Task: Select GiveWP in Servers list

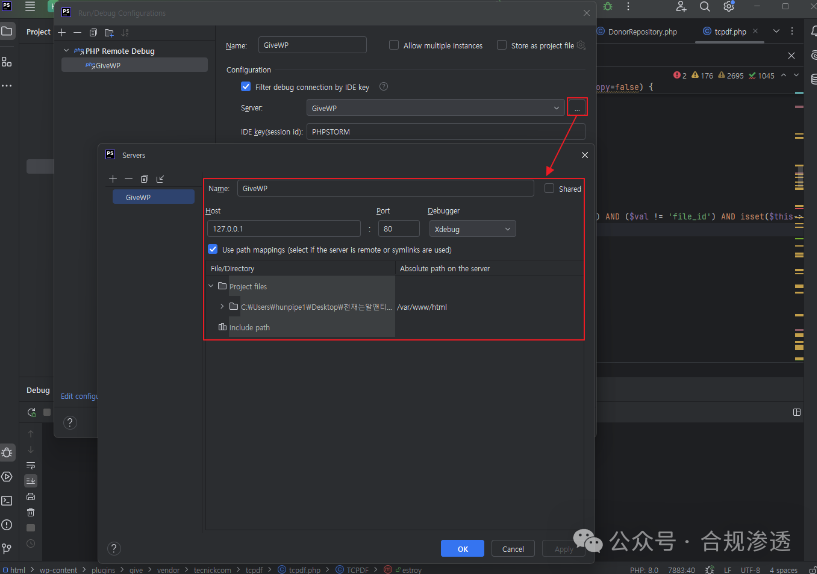Action: [x=153, y=197]
